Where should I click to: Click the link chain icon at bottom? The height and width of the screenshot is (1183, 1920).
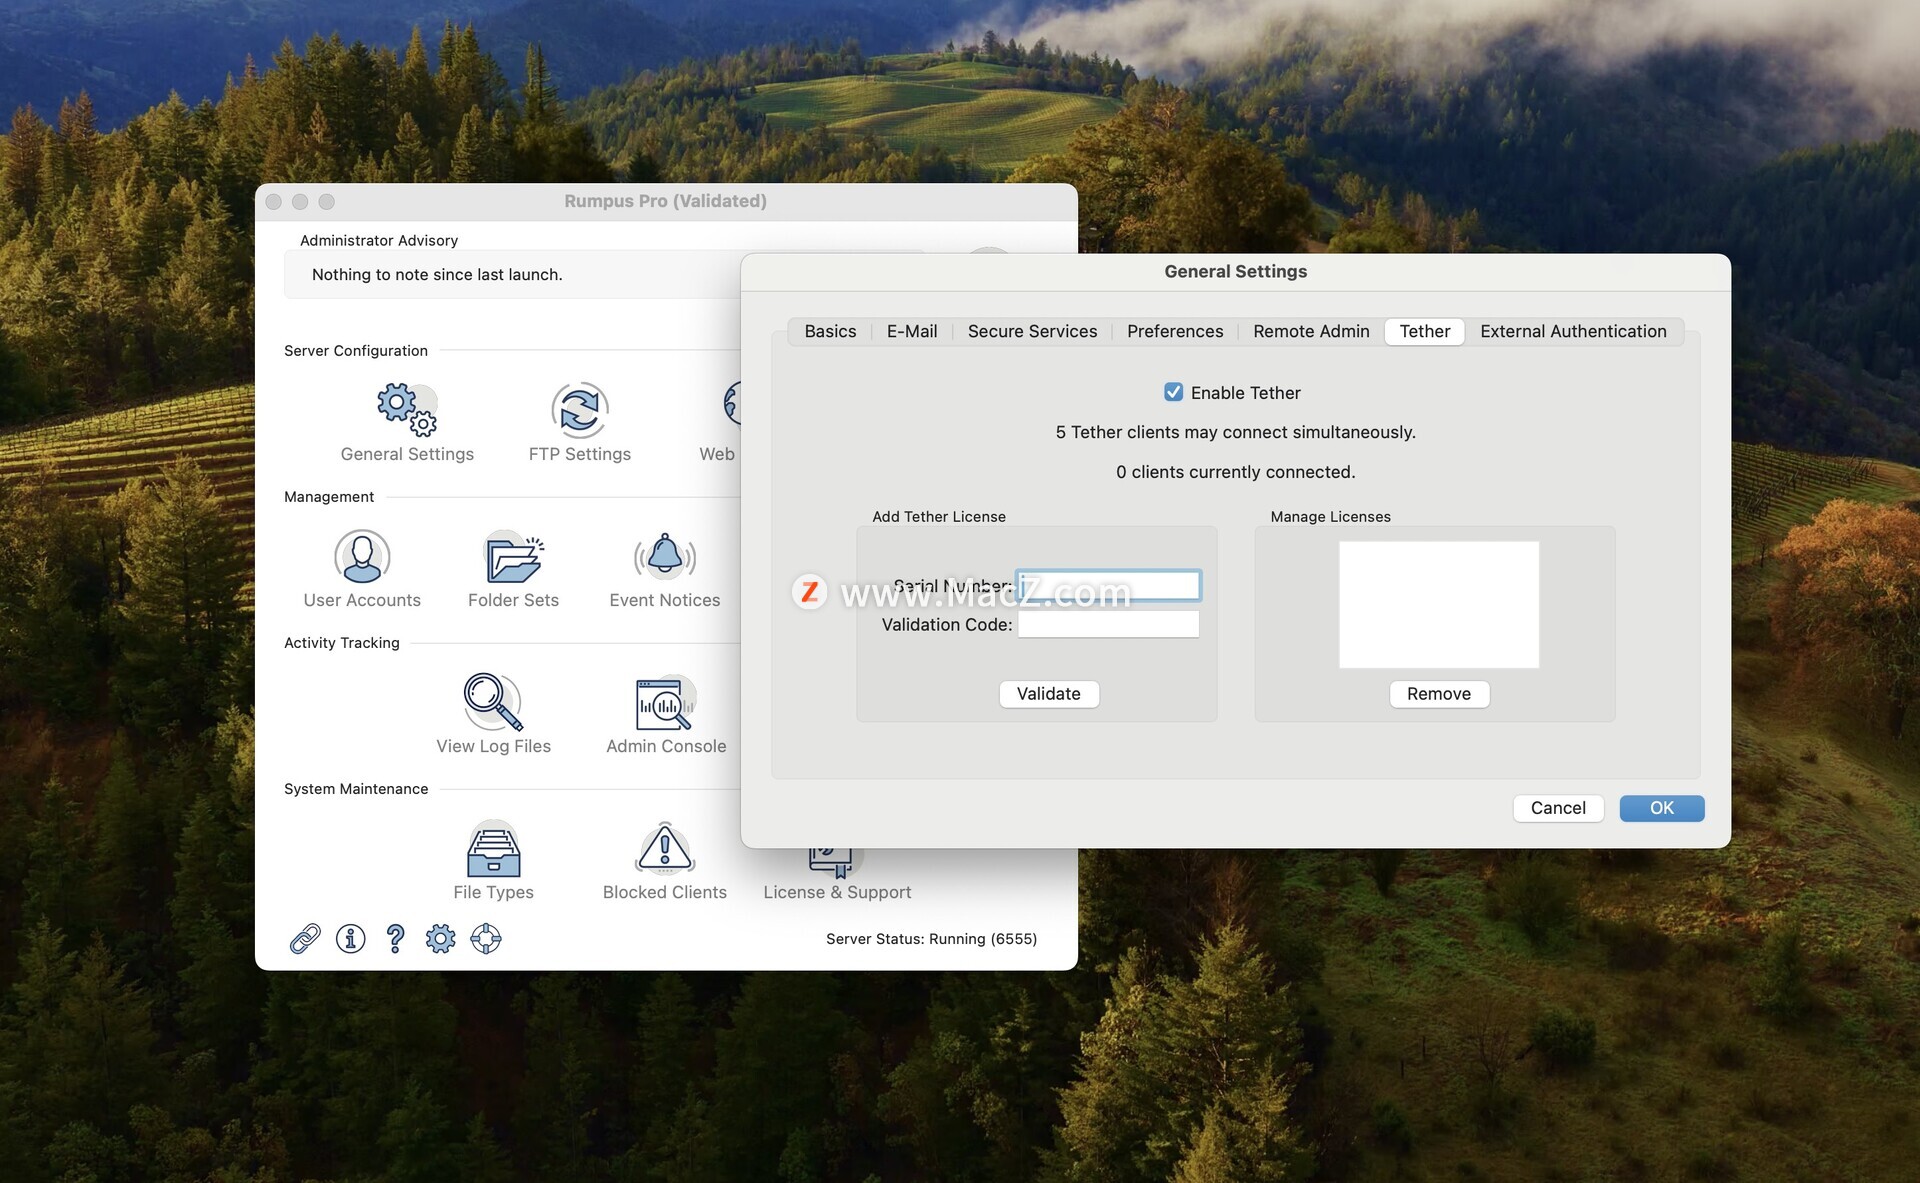pos(305,938)
